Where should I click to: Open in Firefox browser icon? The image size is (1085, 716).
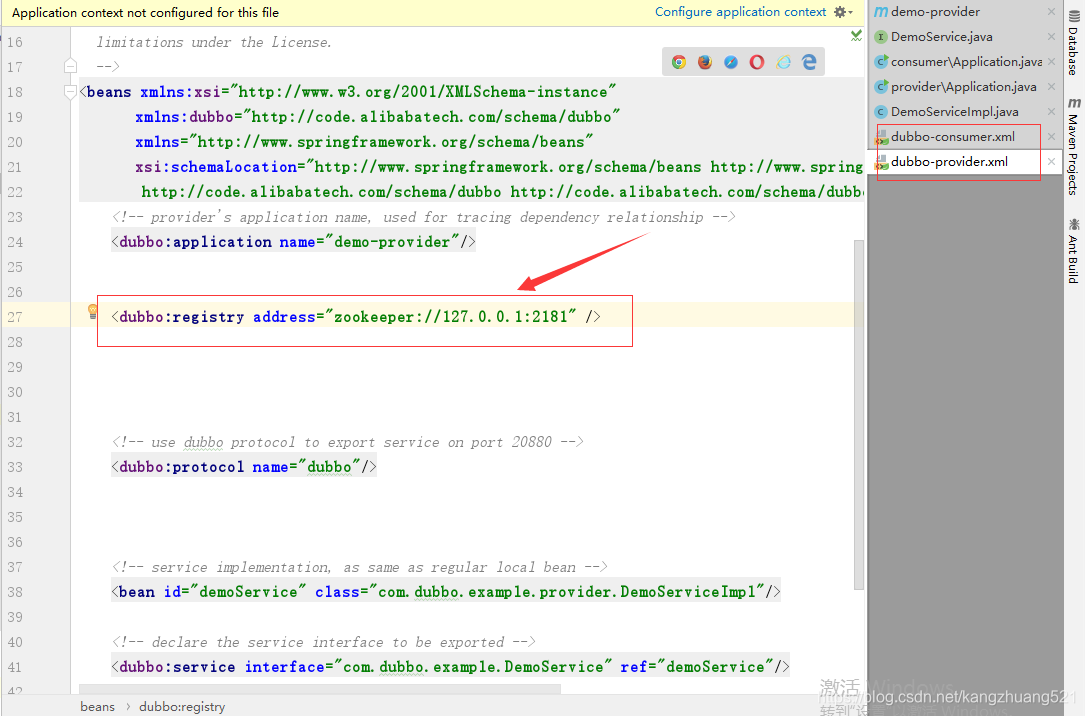704,62
